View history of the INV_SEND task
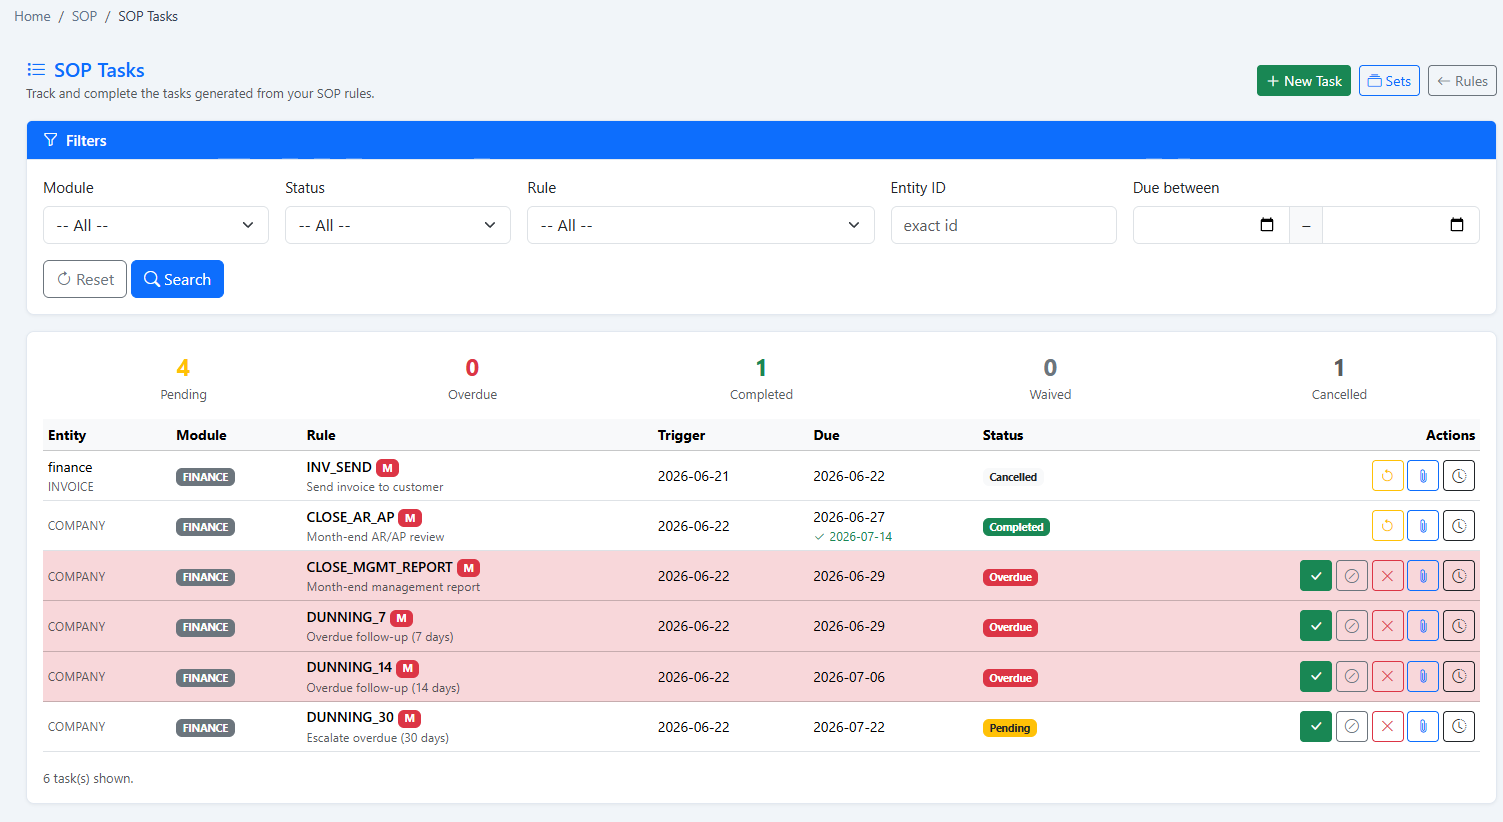The image size is (1503, 822). 1459,476
